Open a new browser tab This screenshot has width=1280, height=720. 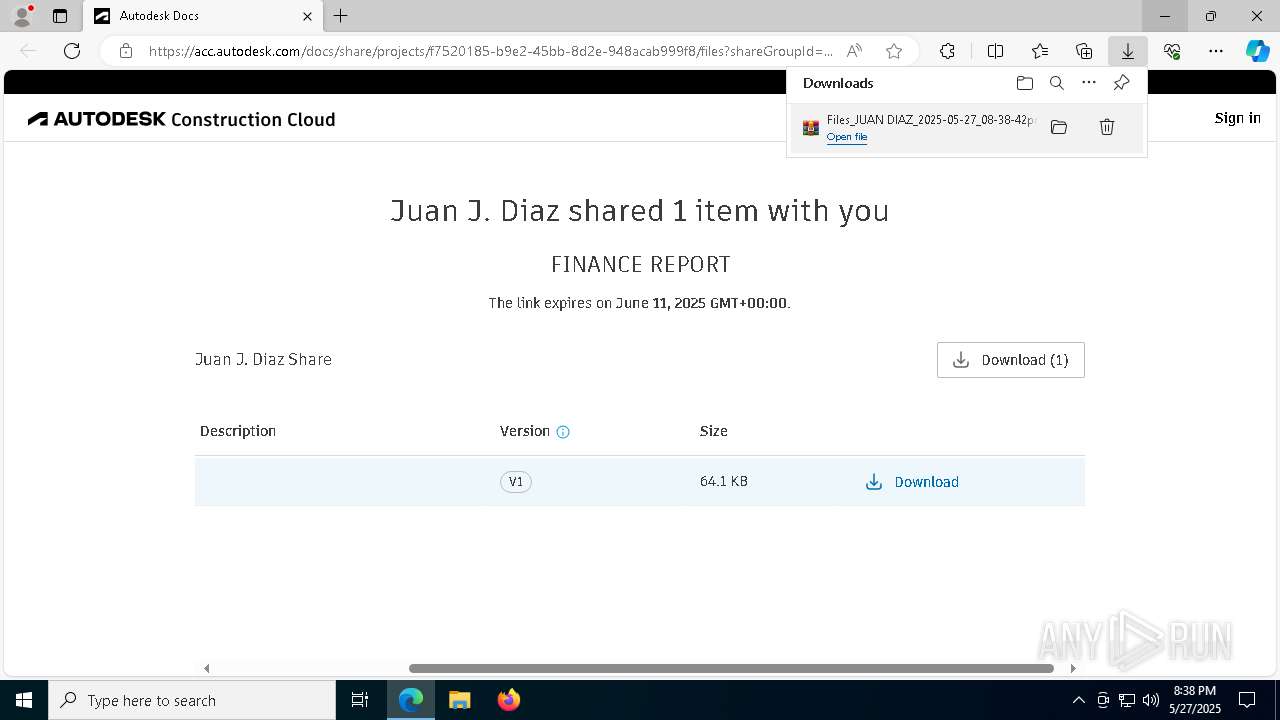(x=341, y=16)
